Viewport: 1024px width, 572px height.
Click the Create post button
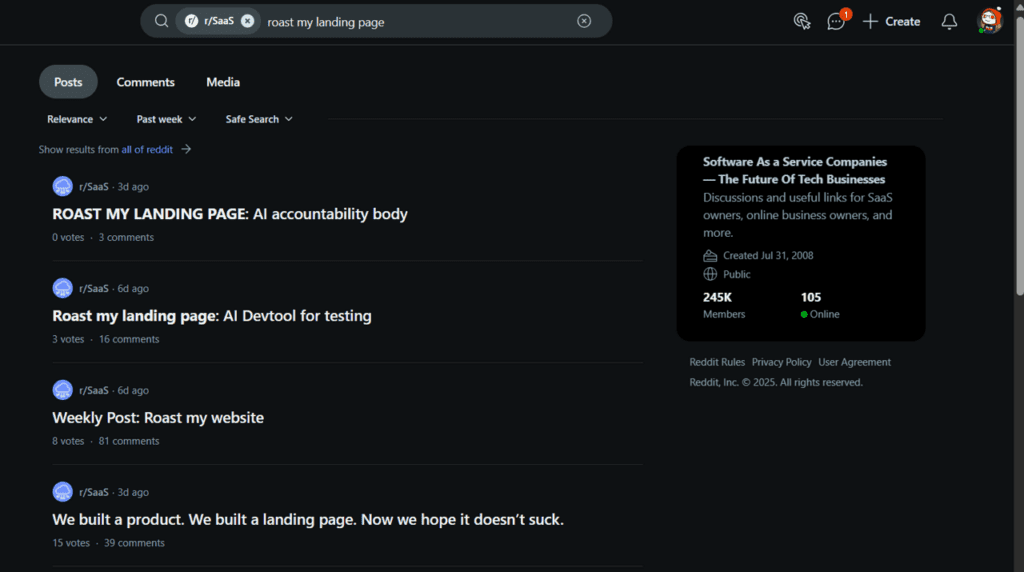891,21
